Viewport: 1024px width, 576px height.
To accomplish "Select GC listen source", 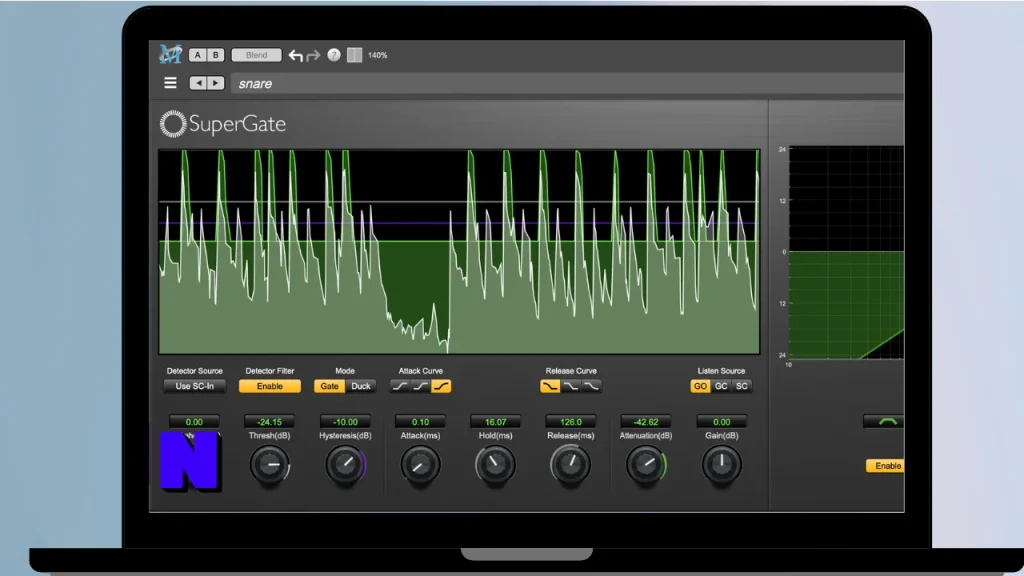I will (721, 386).
